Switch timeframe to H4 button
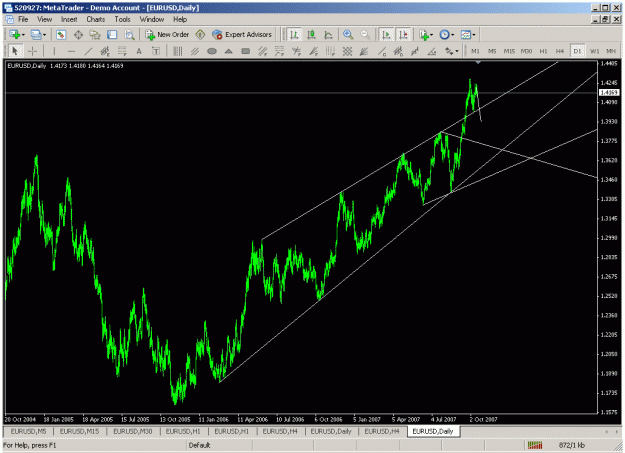 pyautogui.click(x=560, y=51)
